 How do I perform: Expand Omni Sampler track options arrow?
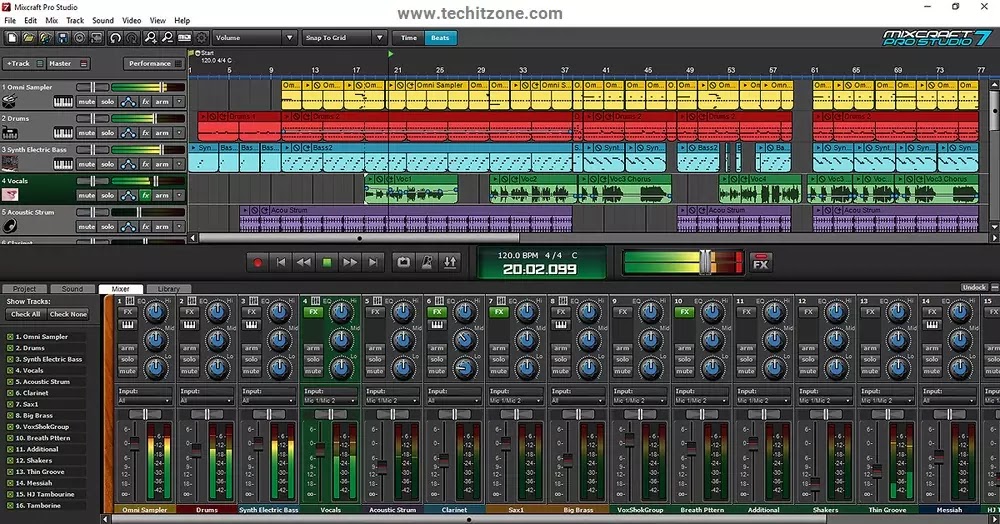[x=179, y=101]
